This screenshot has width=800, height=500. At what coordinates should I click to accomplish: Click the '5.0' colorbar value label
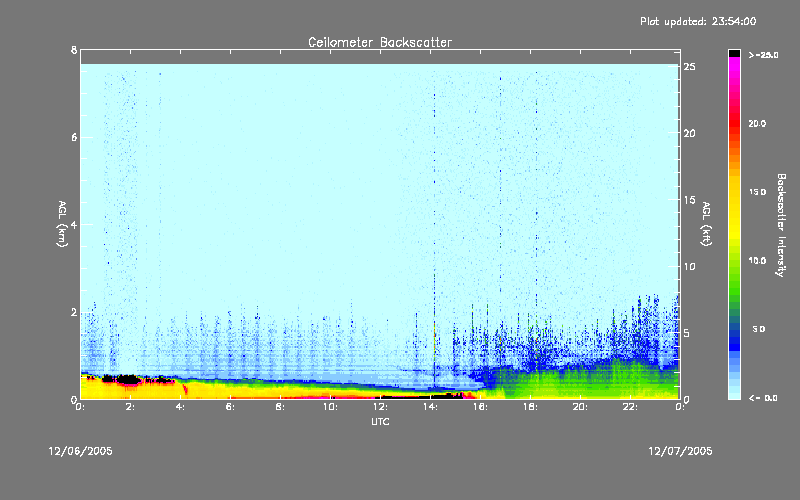point(759,329)
